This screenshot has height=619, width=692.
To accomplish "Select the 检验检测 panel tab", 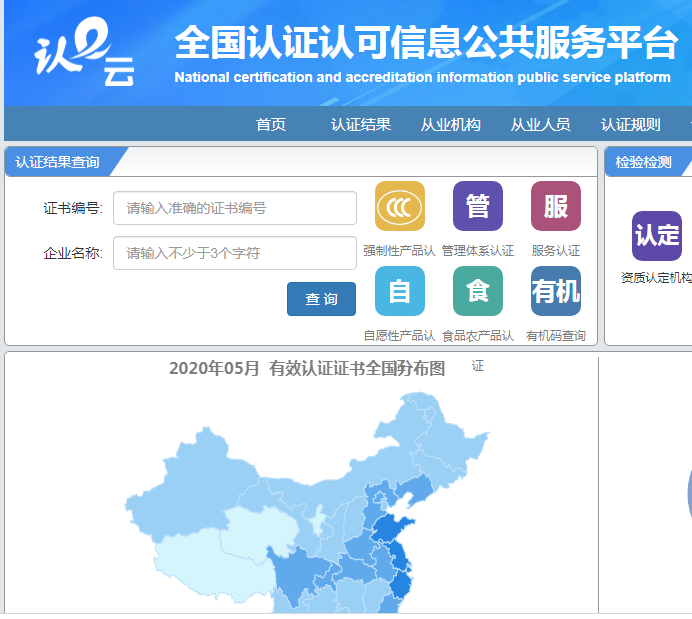I will tap(643, 162).
